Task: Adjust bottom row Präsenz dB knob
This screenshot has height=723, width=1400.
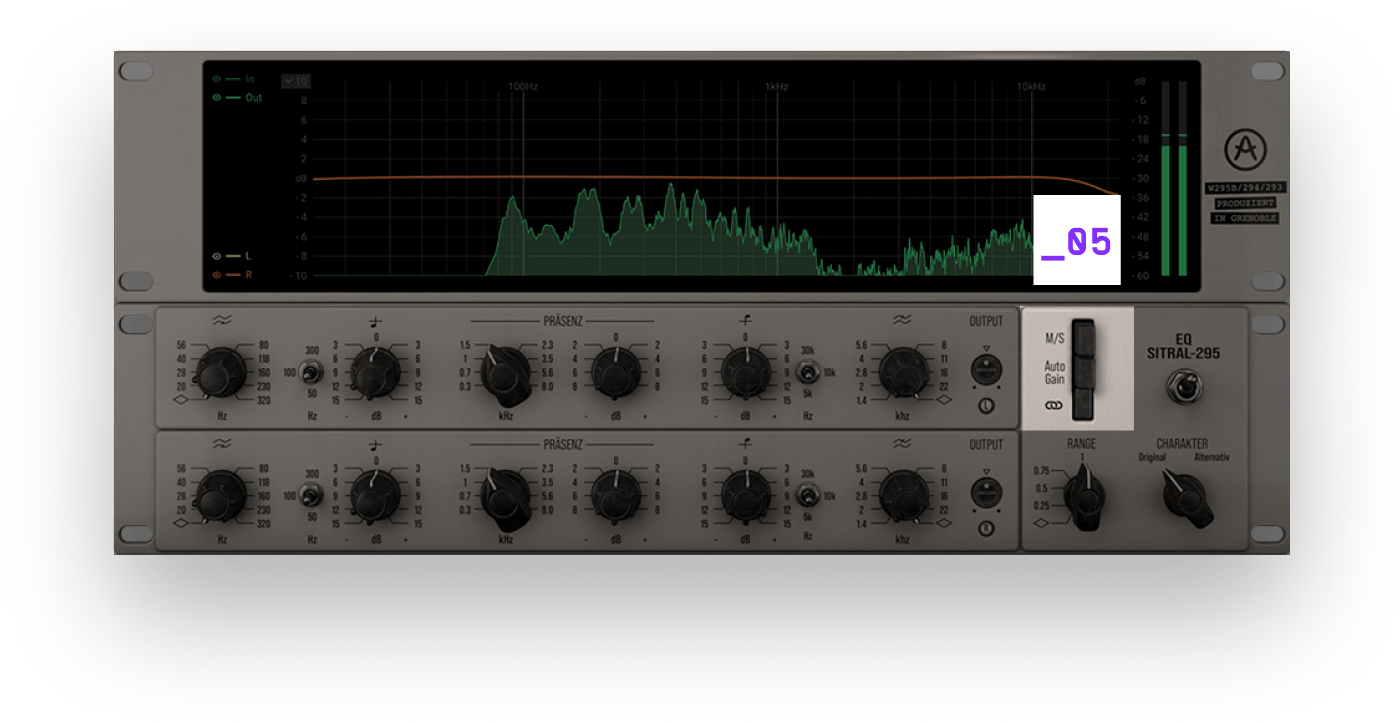Action: (616, 495)
